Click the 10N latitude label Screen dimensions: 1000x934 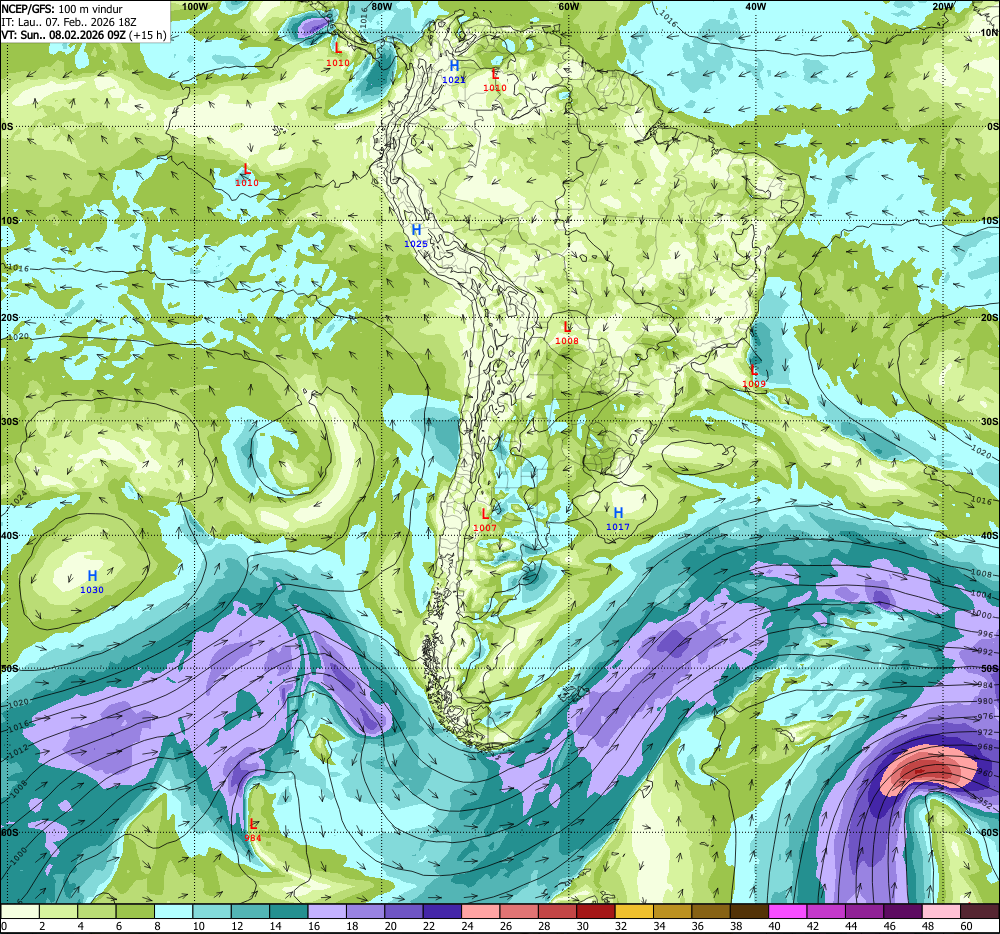pyautogui.click(x=989, y=33)
